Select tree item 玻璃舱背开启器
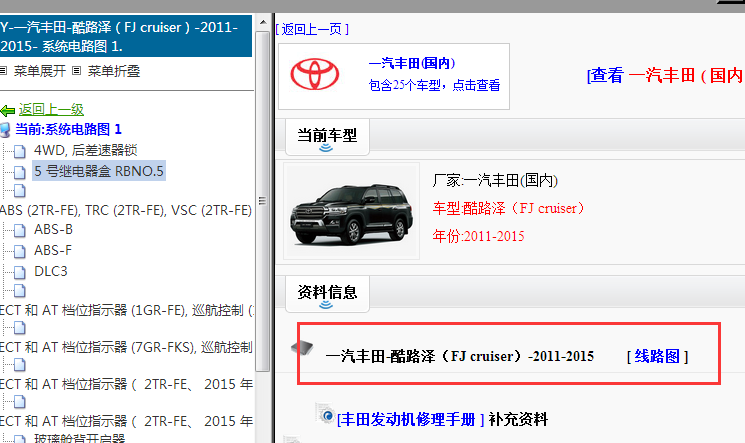The image size is (745, 443). click(79, 438)
